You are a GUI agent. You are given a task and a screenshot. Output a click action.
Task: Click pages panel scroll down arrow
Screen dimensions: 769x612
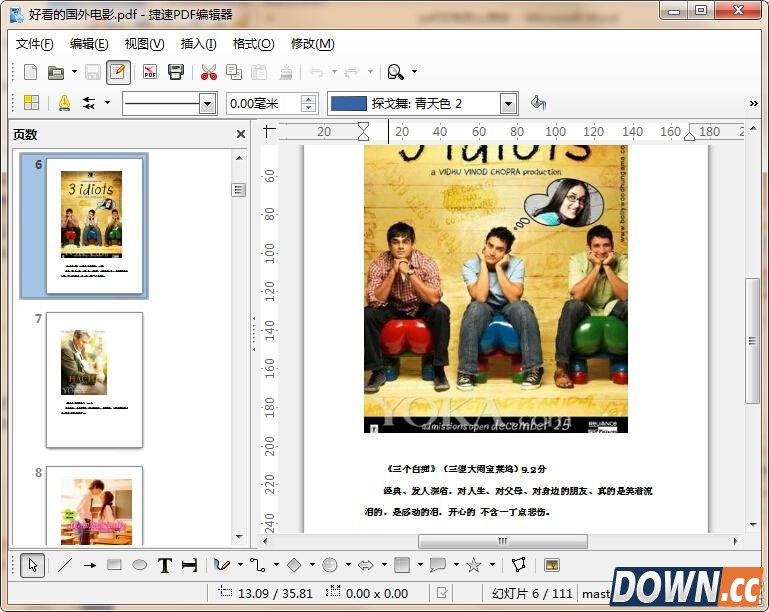pos(239,536)
